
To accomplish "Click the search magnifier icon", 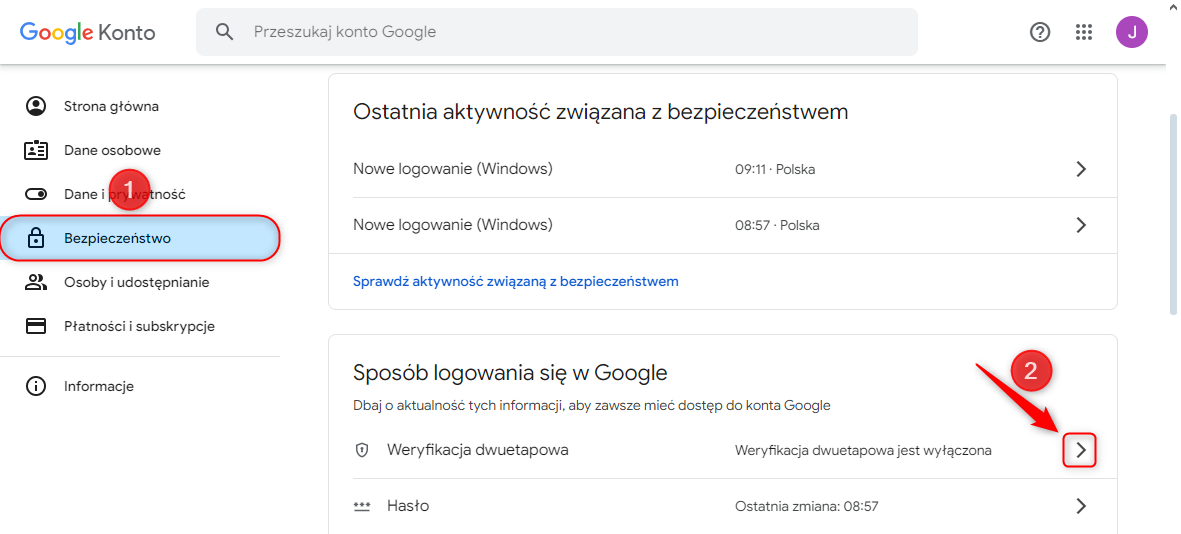I will coord(225,32).
